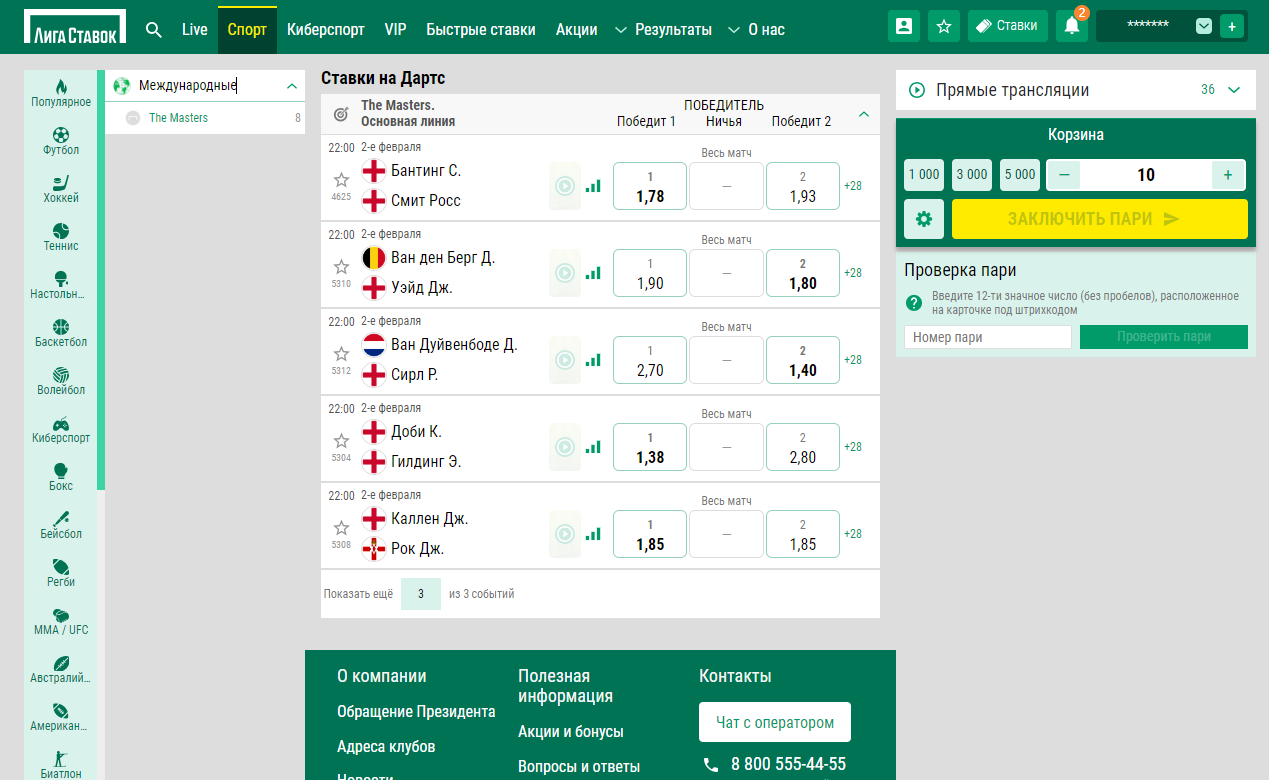1269x780 pixels.
Task: Open statistics bars for Доби vs Гилдинг
Action: (593, 447)
